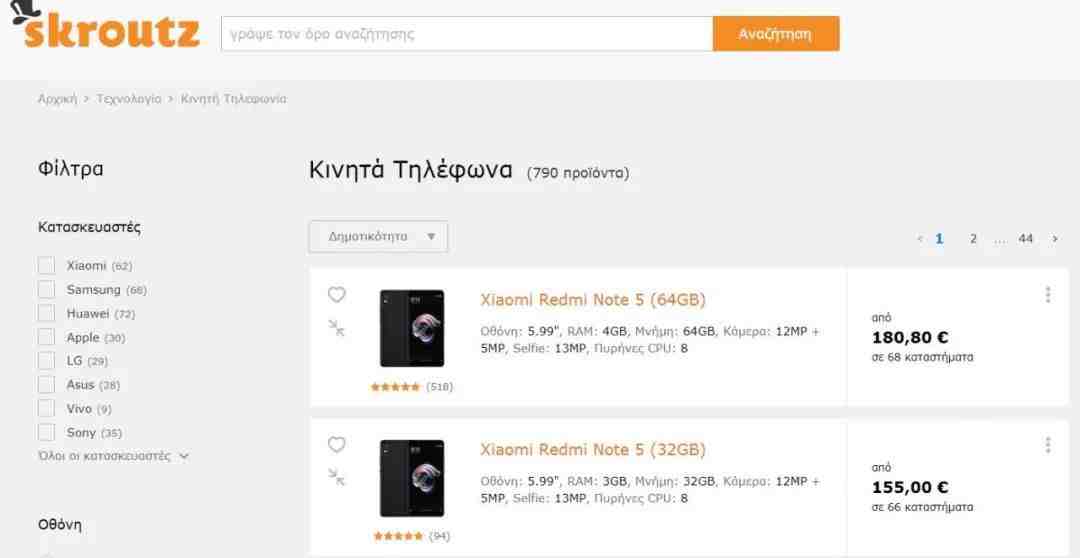Add Redmi Note 5 32GB to favorites (heart)
1080x558 pixels.
tap(336, 445)
